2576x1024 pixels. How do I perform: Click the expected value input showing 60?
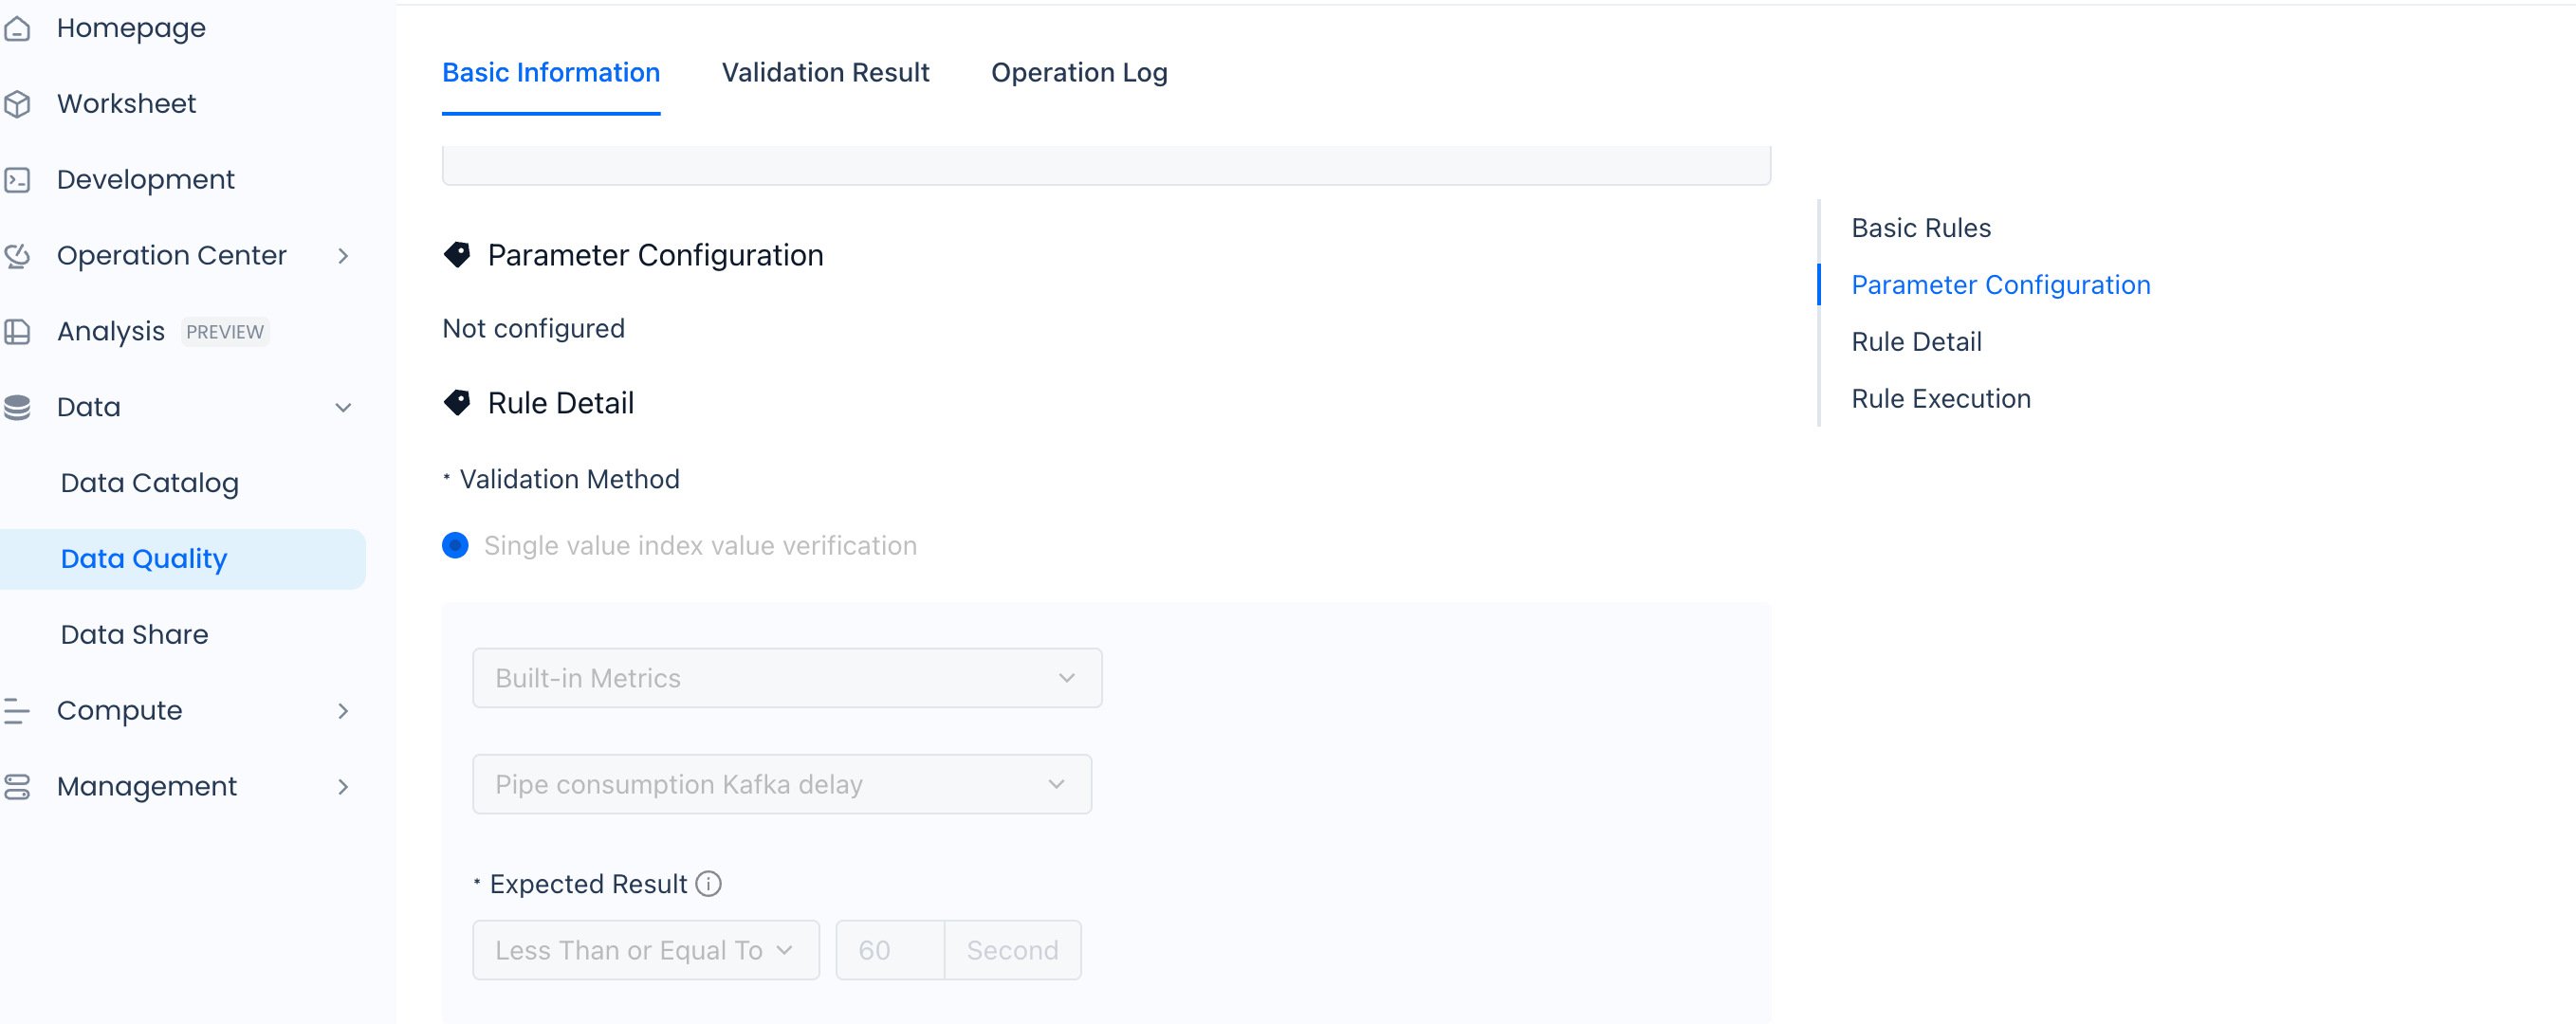click(889, 950)
